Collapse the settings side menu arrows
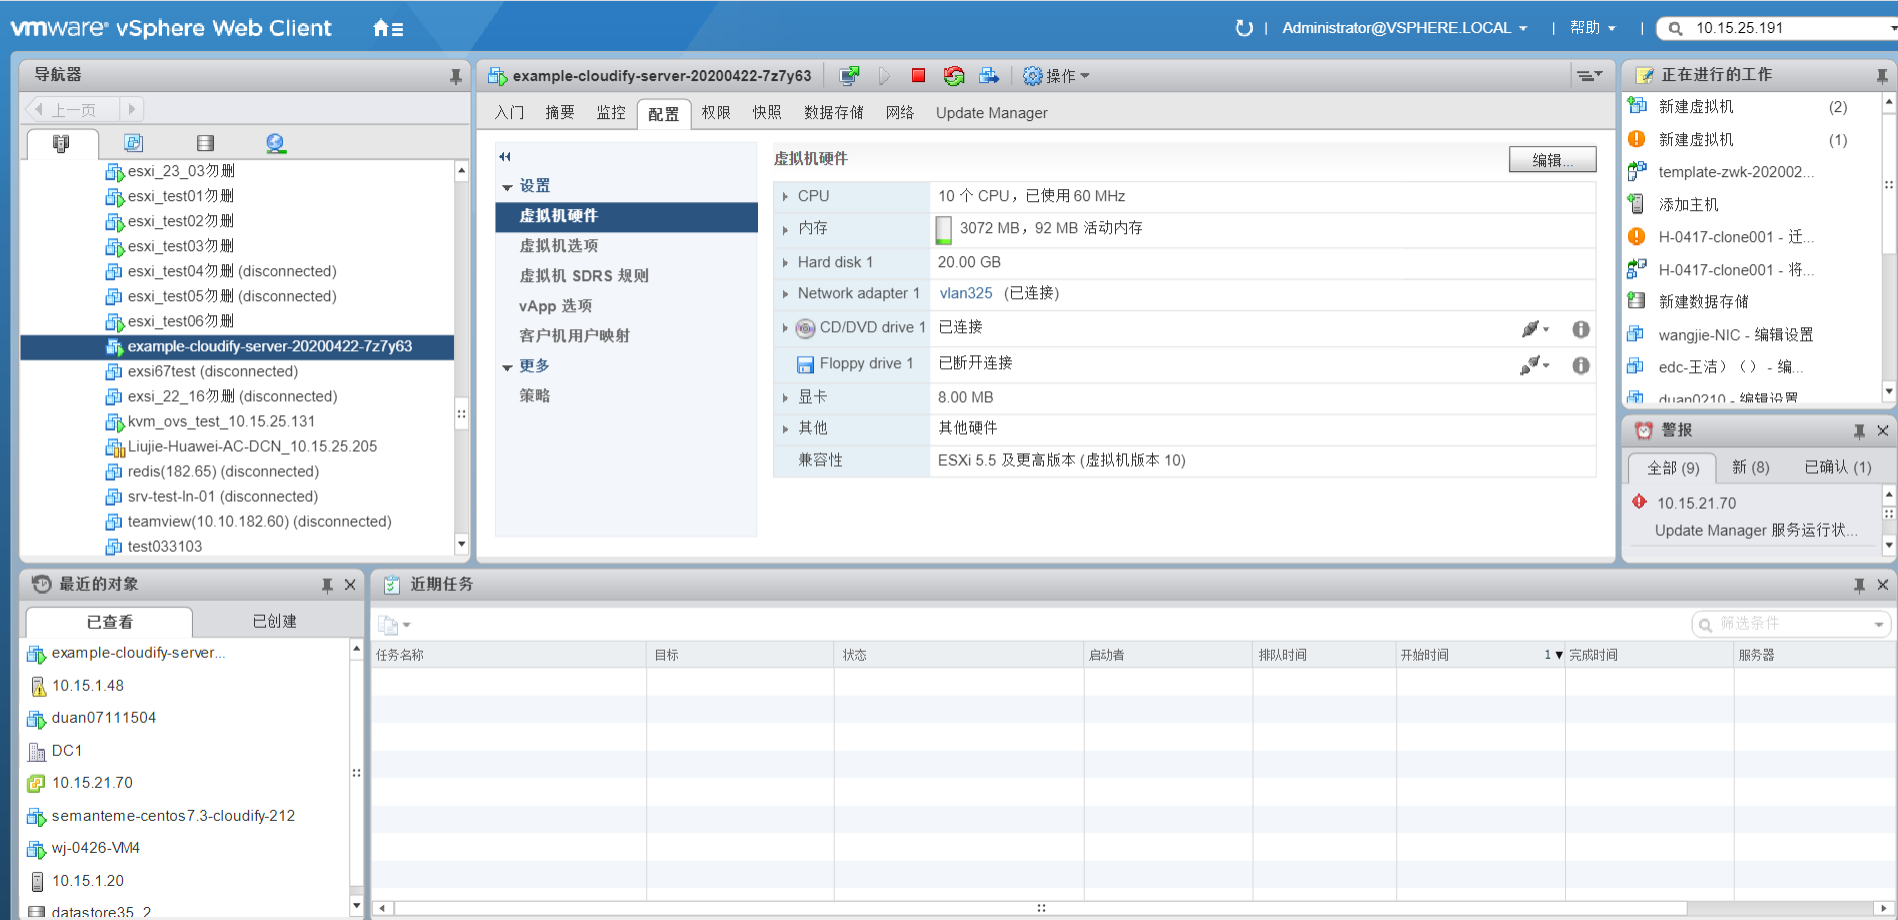This screenshot has width=1898, height=920. point(505,157)
